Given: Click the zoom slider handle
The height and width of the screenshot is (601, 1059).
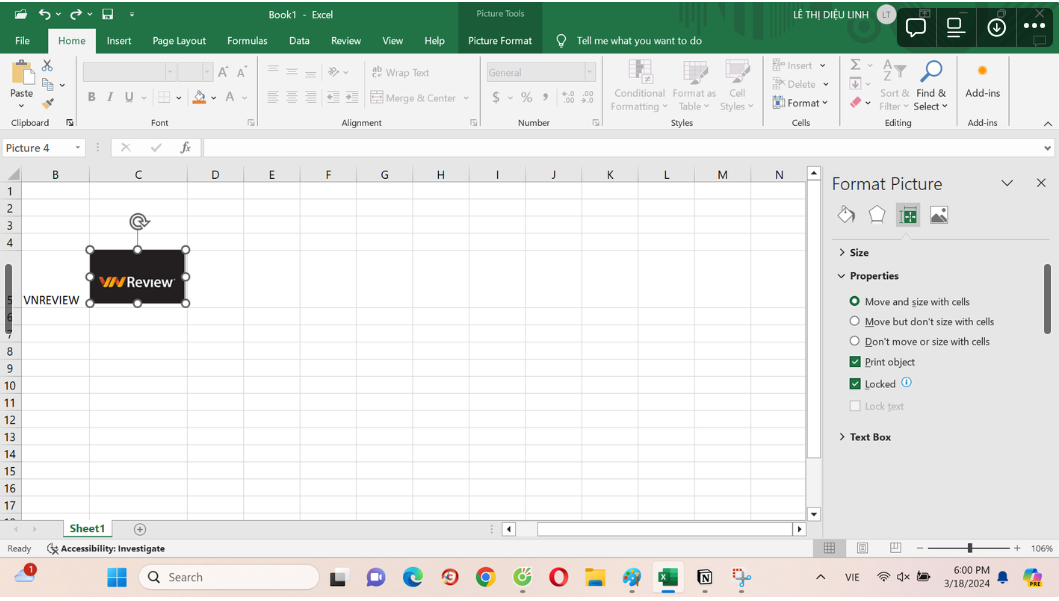Looking at the screenshot, I should point(969,548).
